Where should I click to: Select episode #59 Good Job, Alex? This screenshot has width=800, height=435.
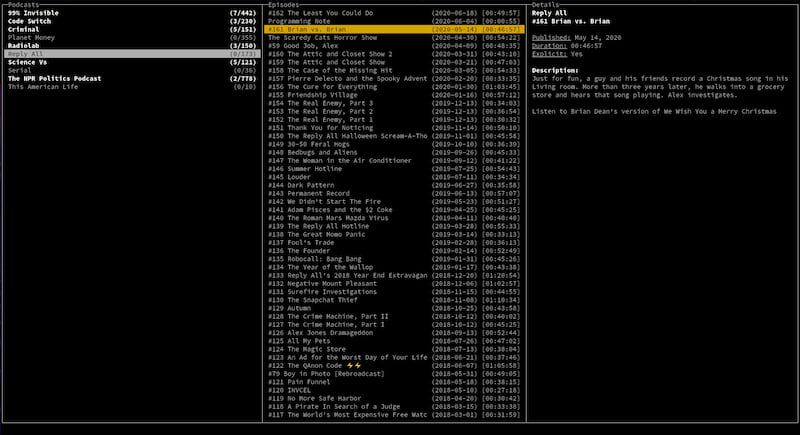pyautogui.click(x=394, y=45)
